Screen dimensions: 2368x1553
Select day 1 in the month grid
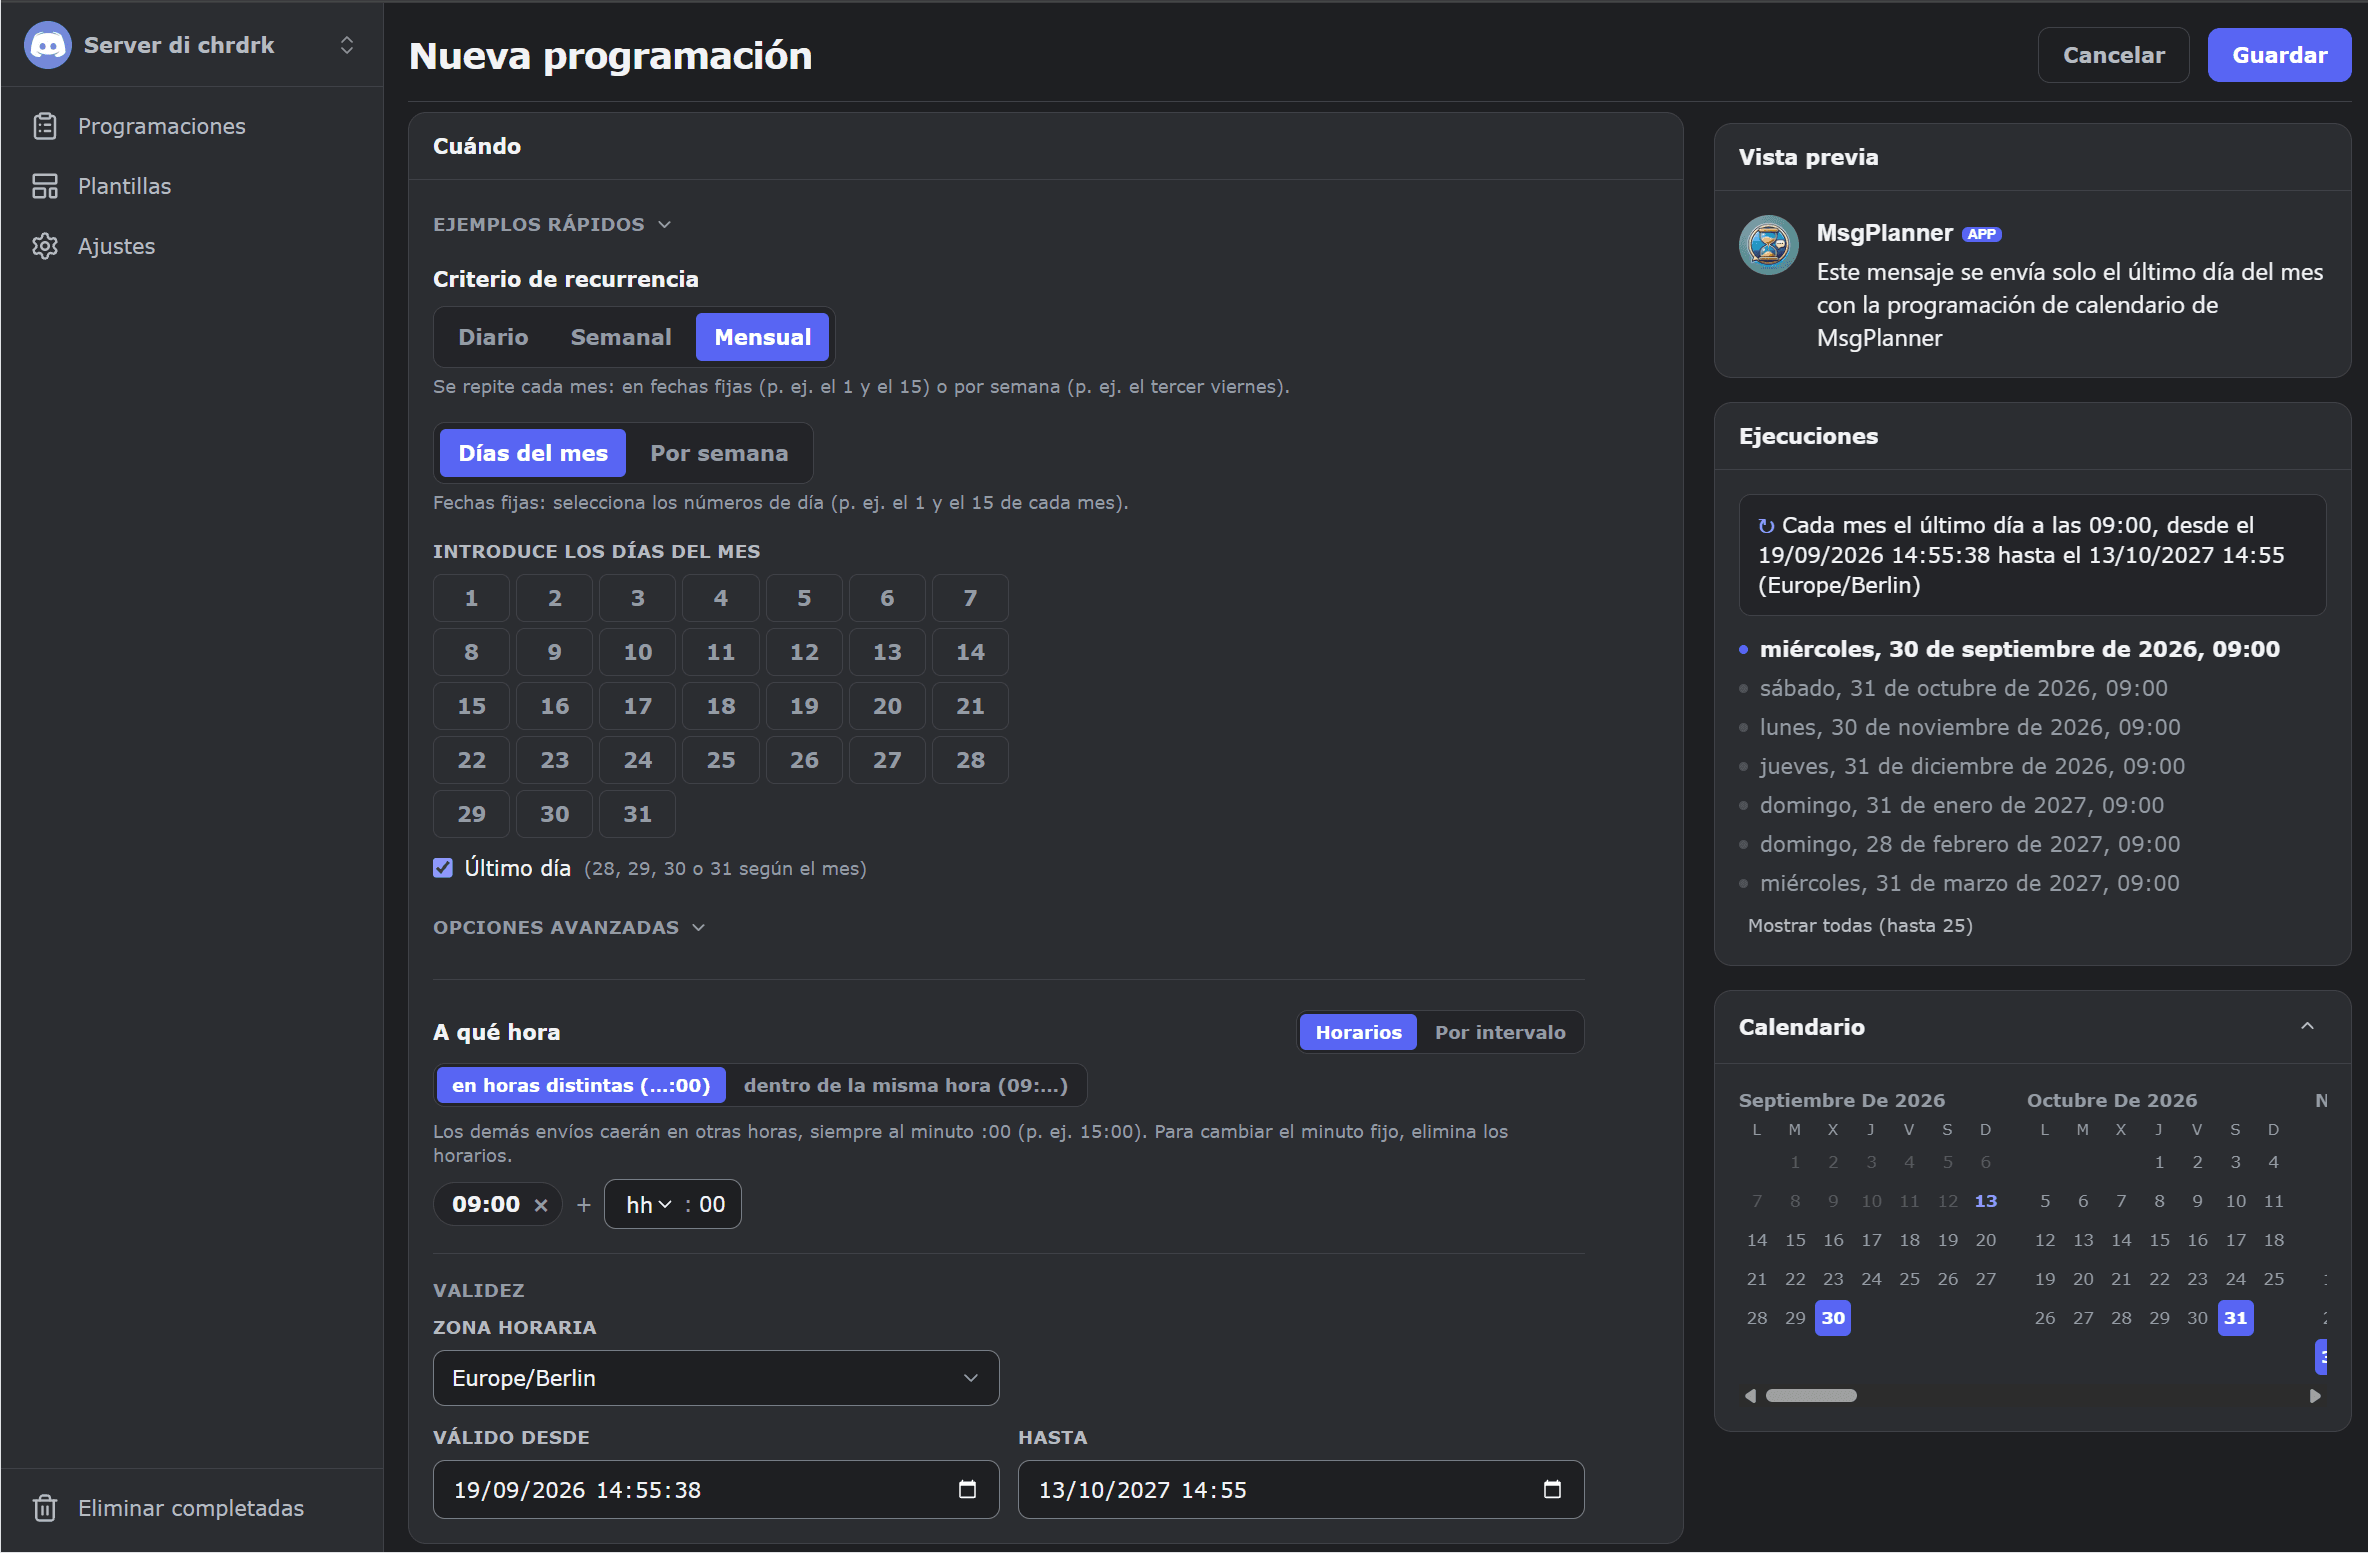(x=471, y=598)
